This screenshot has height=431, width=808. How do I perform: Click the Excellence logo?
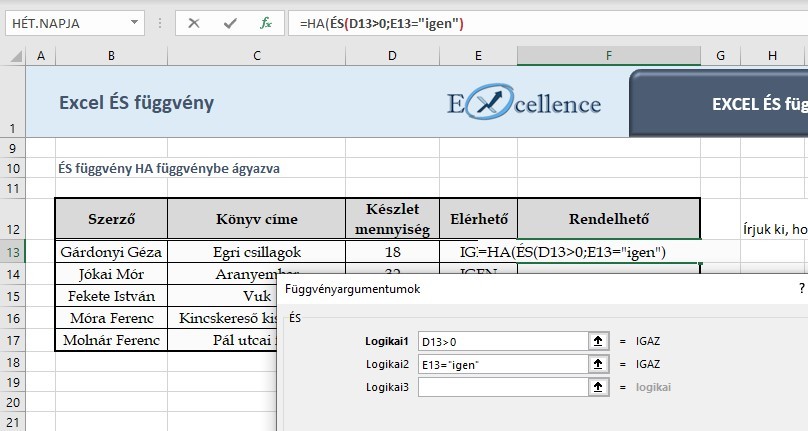coord(524,102)
